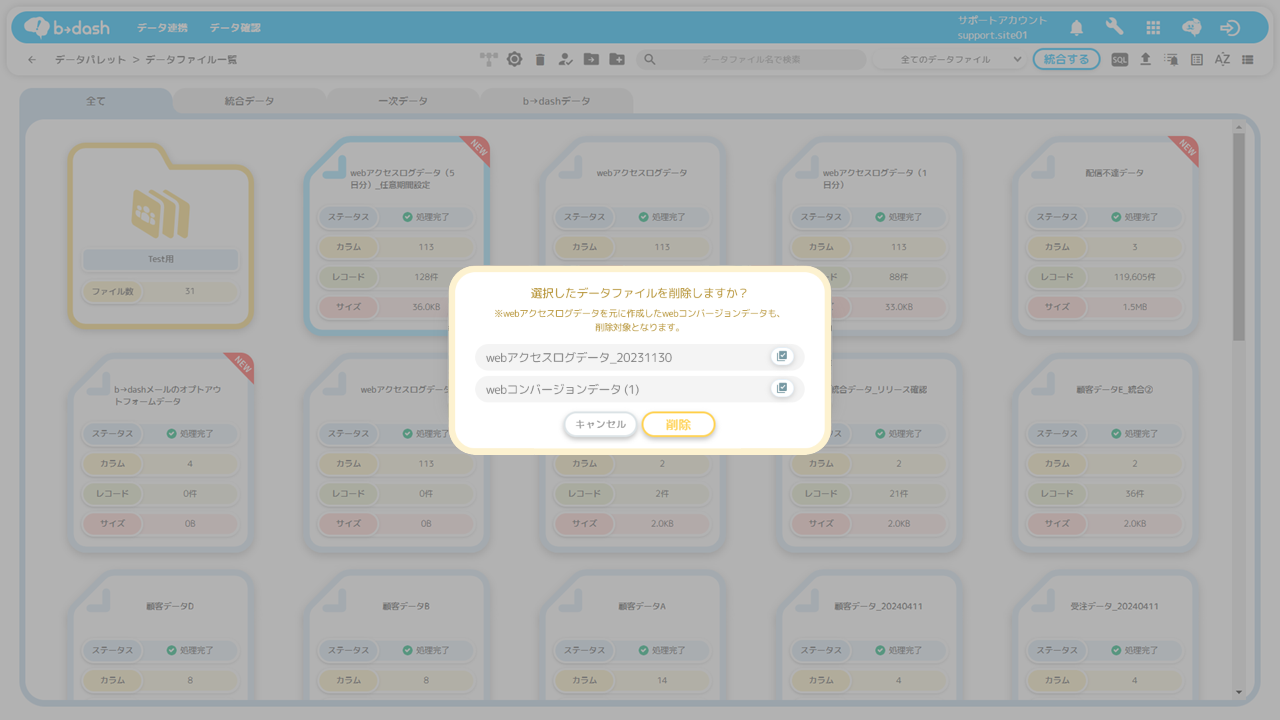Click データパレット breadcrumb link
The width and height of the screenshot is (1280, 720).
(90, 60)
